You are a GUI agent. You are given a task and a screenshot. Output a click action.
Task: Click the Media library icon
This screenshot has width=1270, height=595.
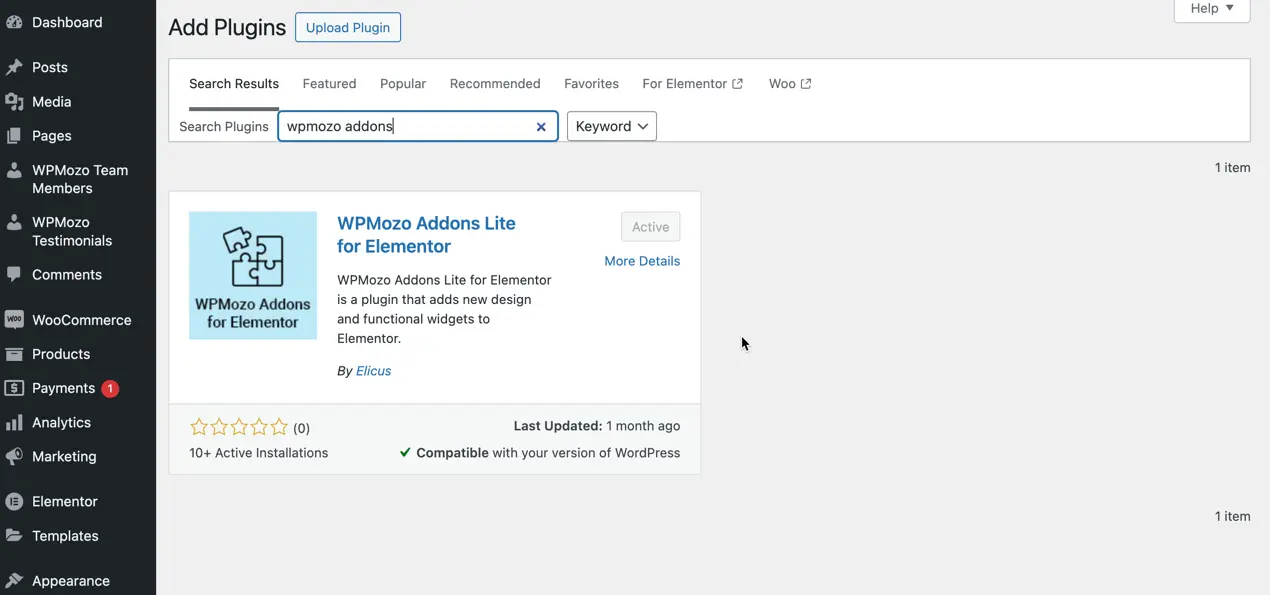[x=14, y=102]
